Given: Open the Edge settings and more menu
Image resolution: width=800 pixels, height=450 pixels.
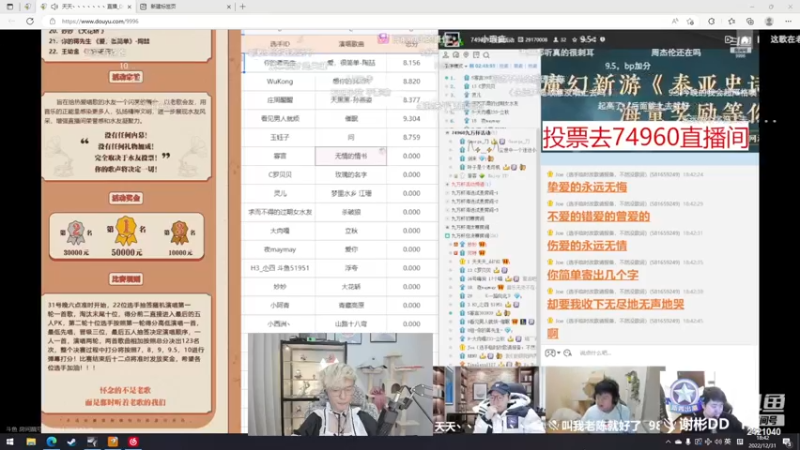Looking at the screenshot, I should coord(788,21).
